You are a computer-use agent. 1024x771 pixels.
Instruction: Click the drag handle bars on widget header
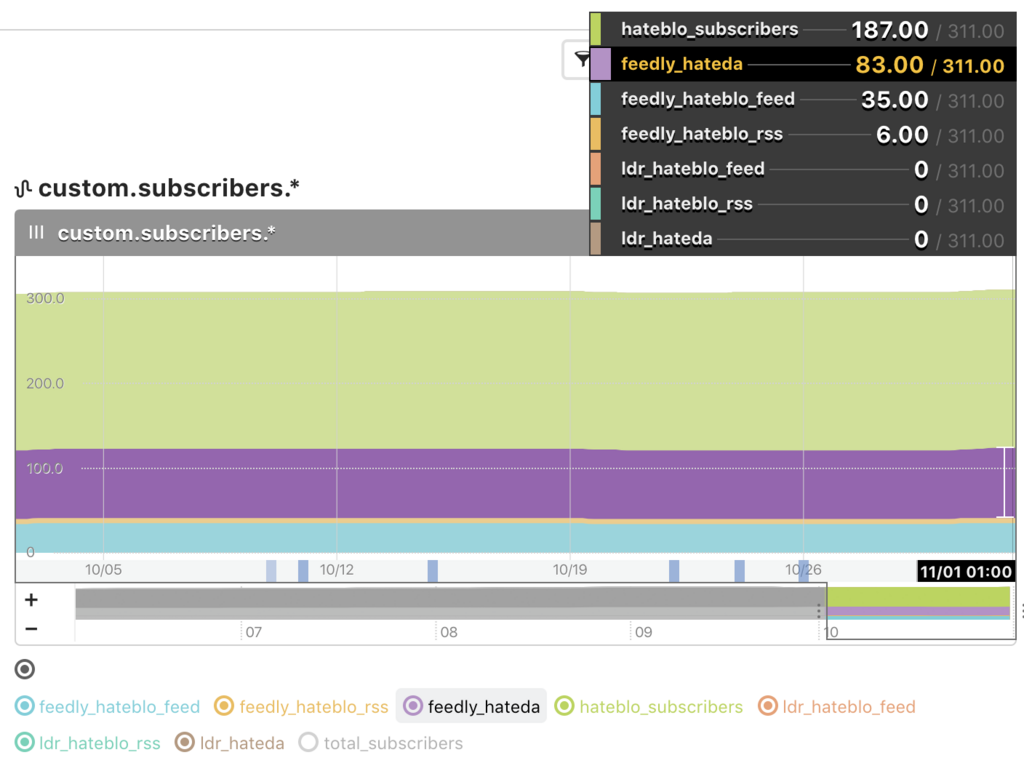click(x=37, y=232)
